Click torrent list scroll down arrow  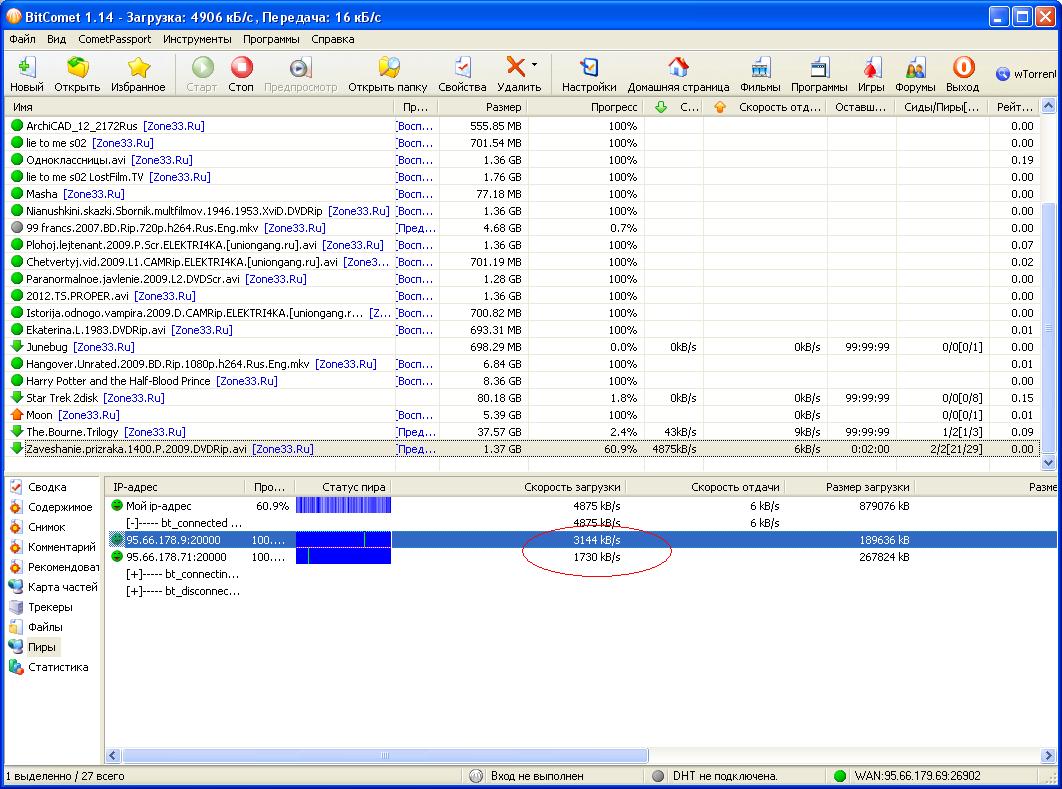(1048, 463)
